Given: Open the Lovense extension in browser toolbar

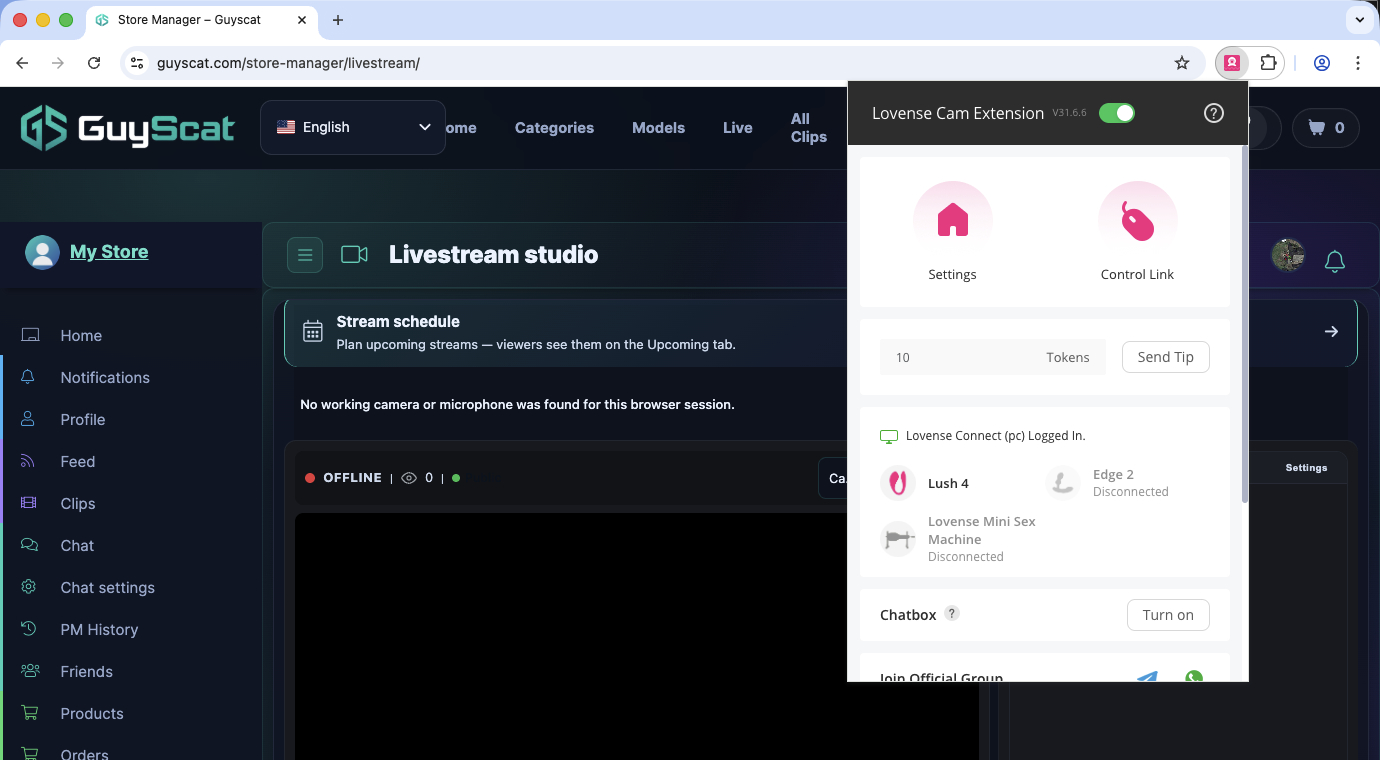Looking at the screenshot, I should (x=1232, y=63).
